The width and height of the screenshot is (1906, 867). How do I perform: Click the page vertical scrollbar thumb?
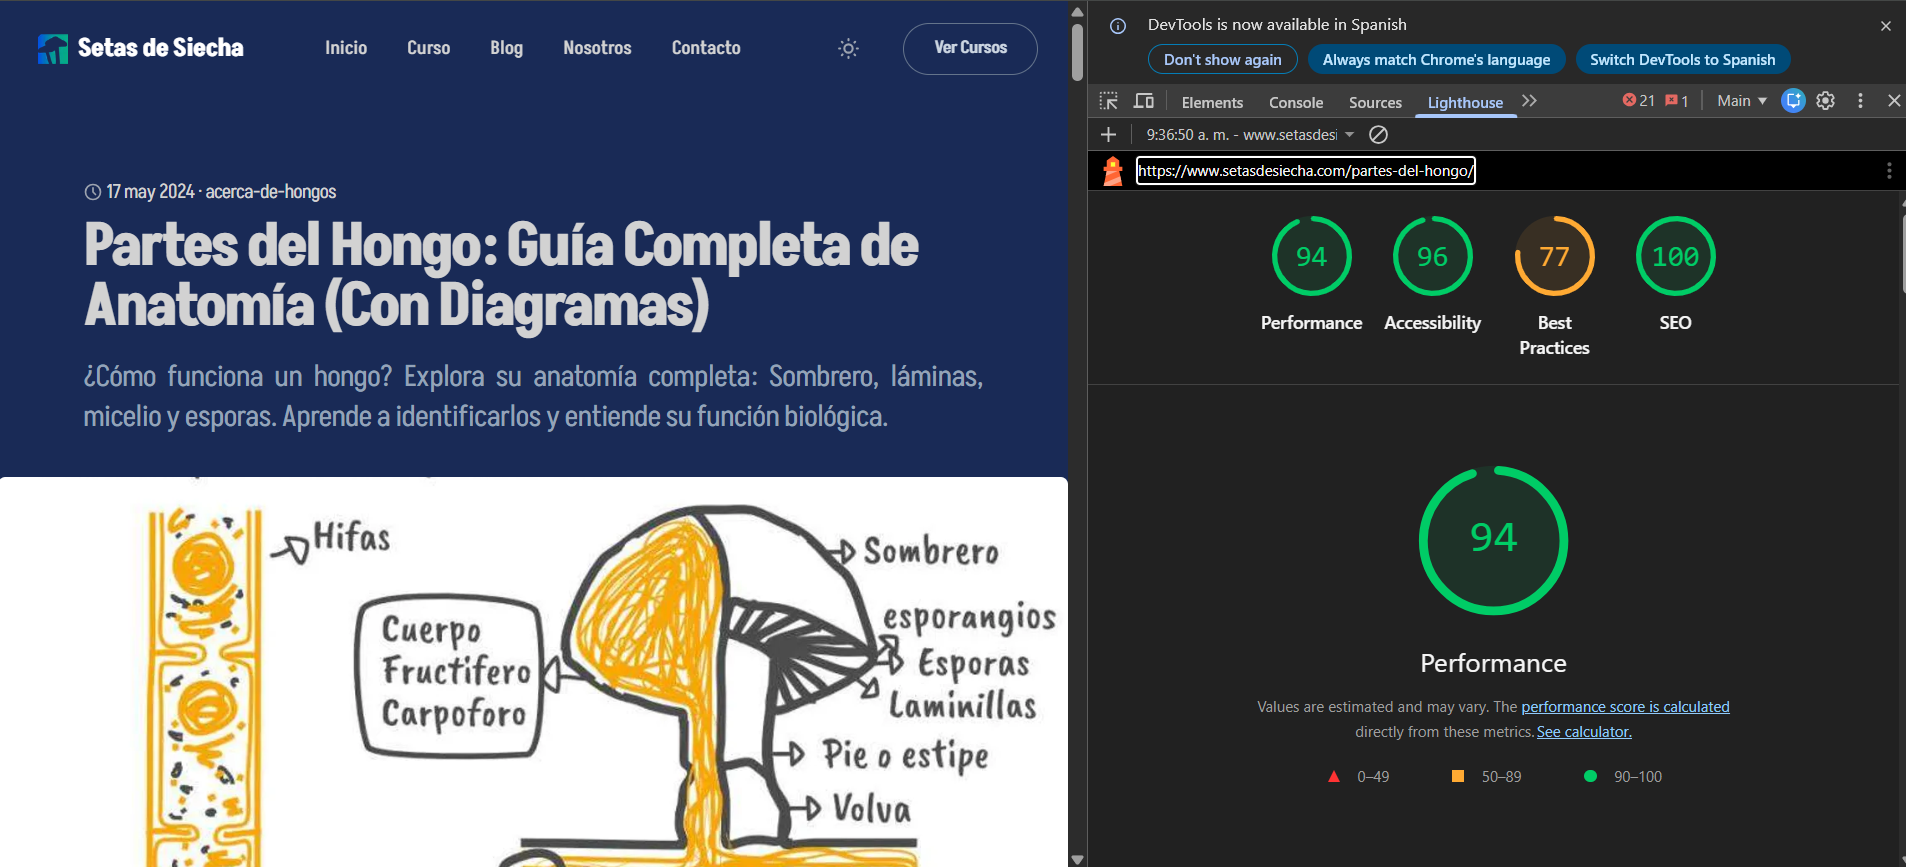pos(1077,52)
